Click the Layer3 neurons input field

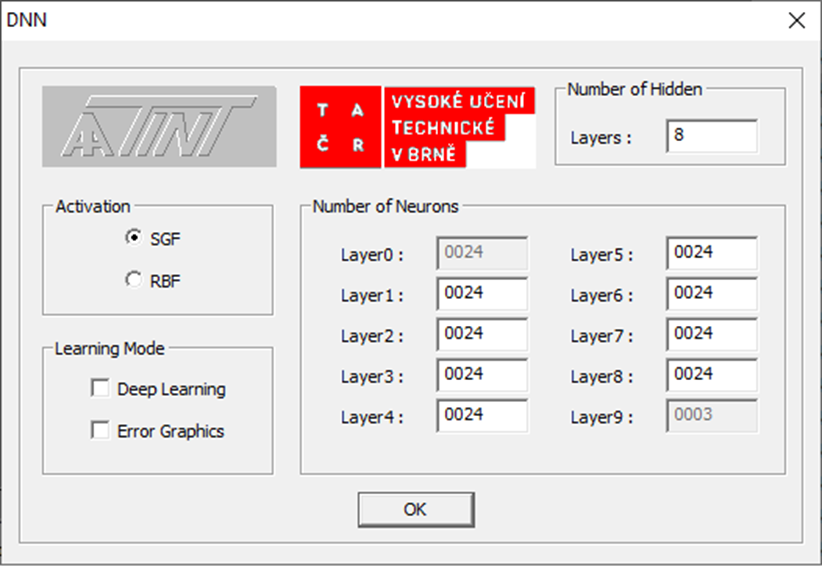(482, 375)
